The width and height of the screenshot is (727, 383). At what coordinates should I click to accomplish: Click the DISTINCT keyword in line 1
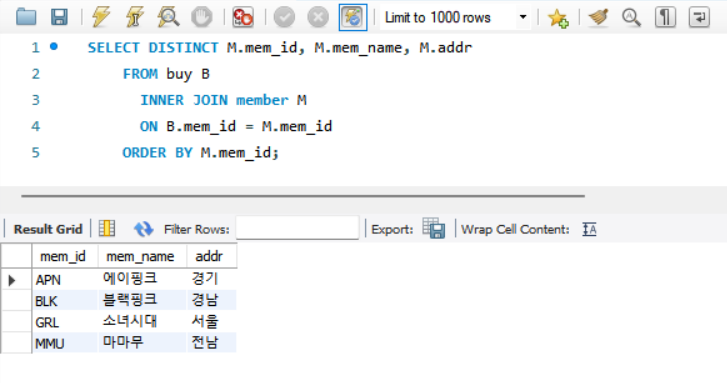click(183, 48)
